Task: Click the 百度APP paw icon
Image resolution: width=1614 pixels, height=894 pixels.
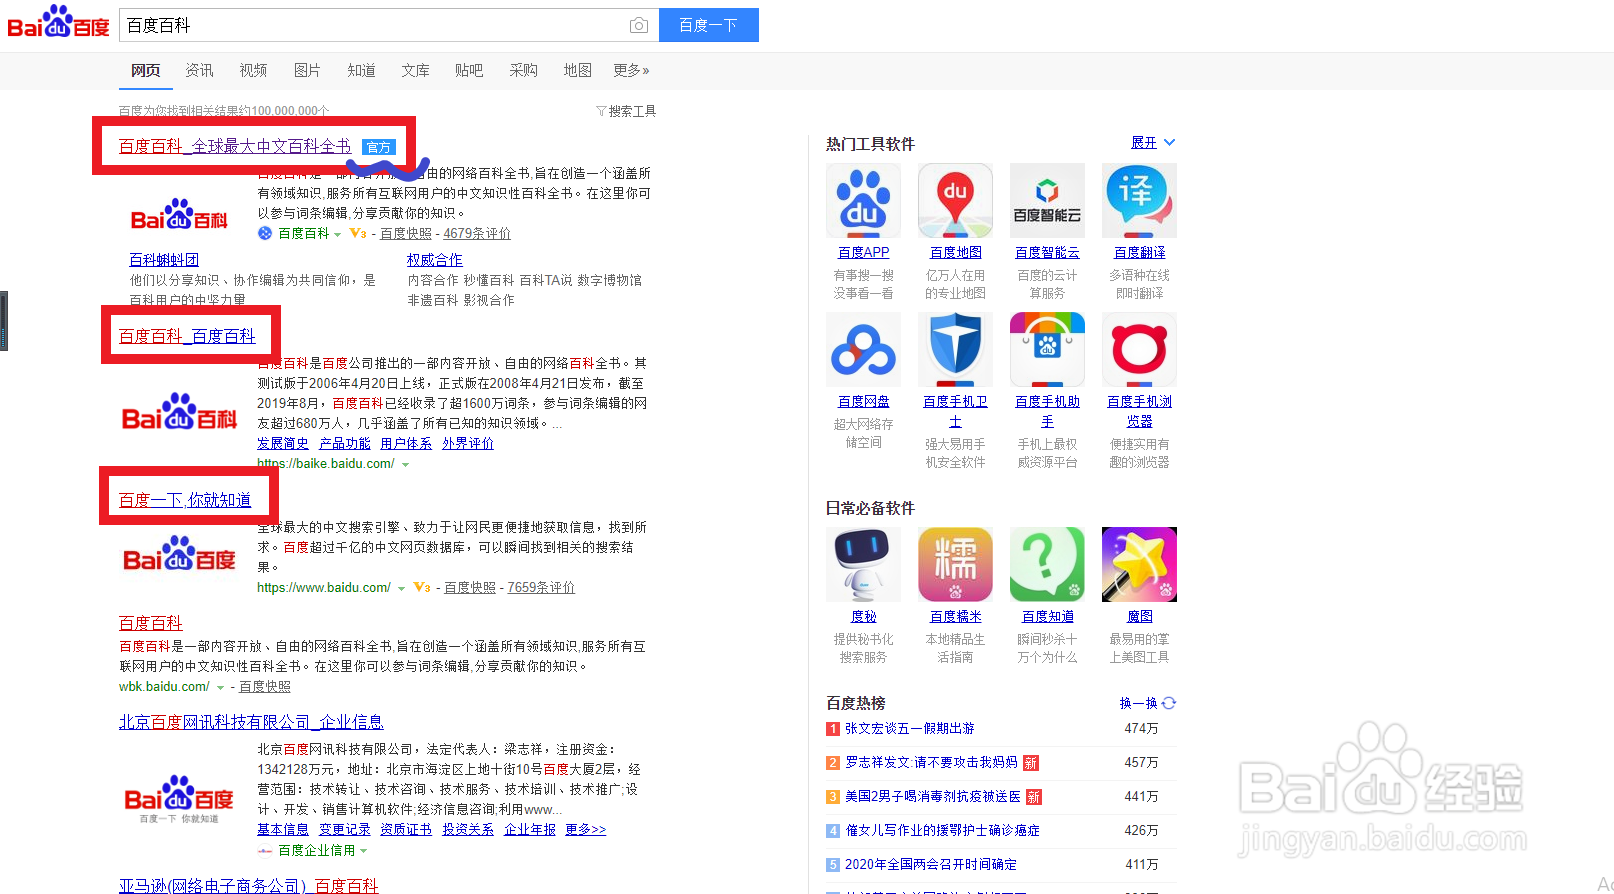Action: (x=864, y=201)
